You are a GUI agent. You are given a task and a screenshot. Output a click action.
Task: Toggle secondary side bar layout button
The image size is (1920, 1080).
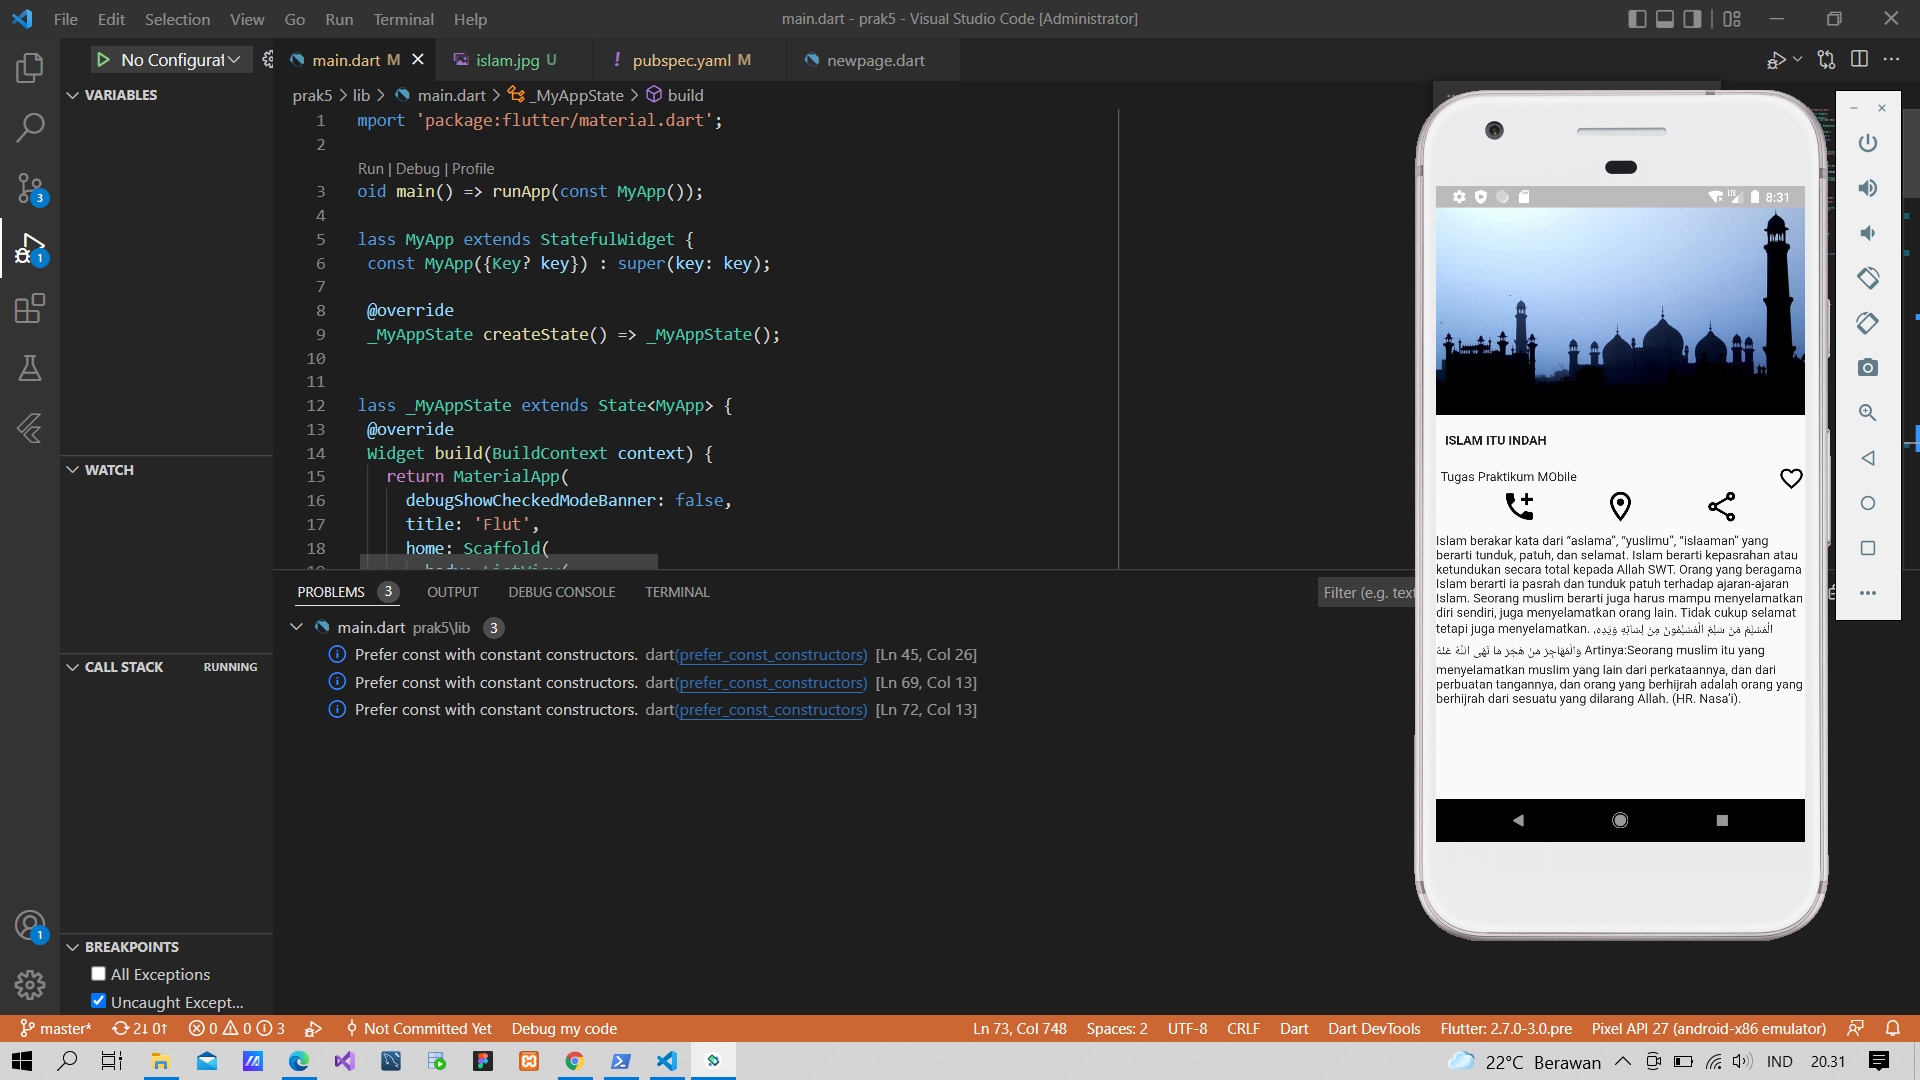(x=1692, y=19)
